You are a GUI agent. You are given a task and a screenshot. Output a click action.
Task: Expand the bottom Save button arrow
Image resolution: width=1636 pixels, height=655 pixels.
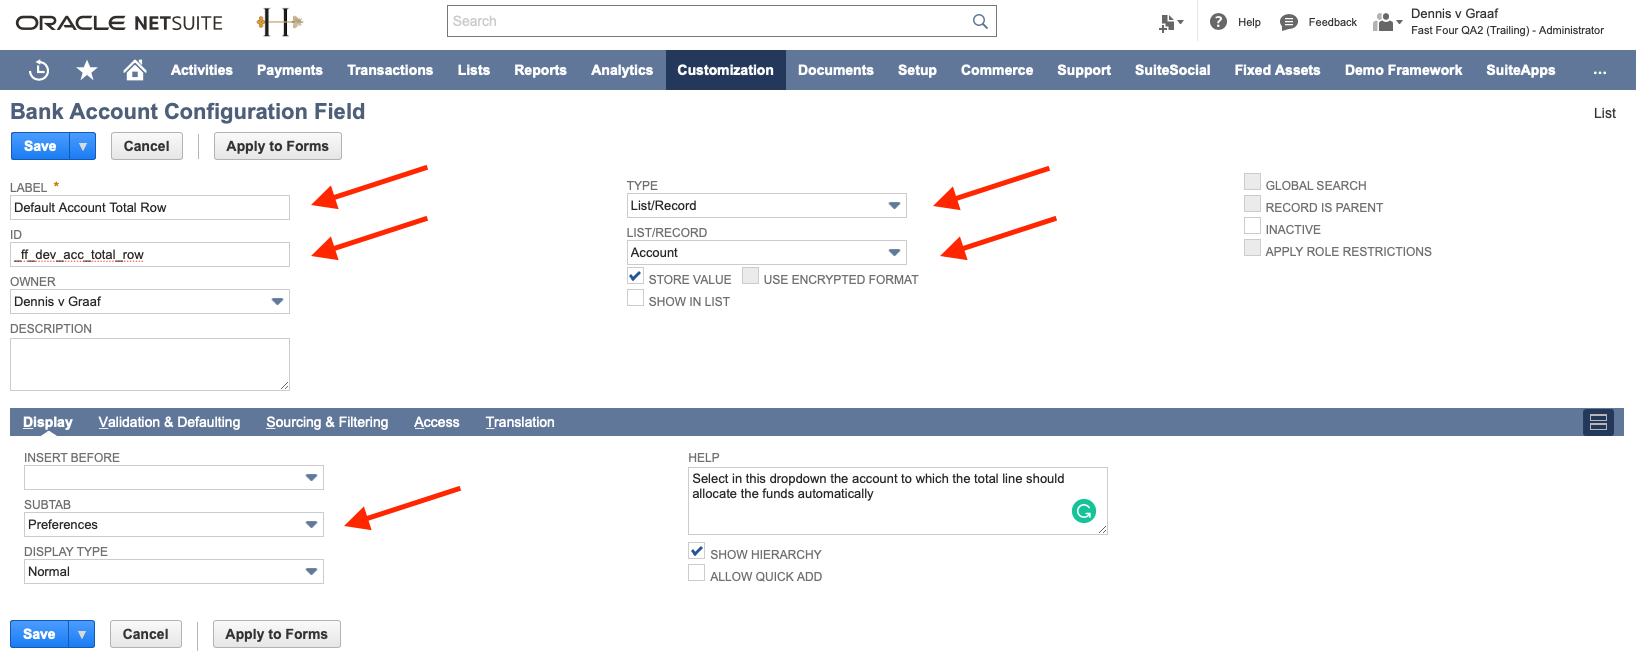point(82,634)
